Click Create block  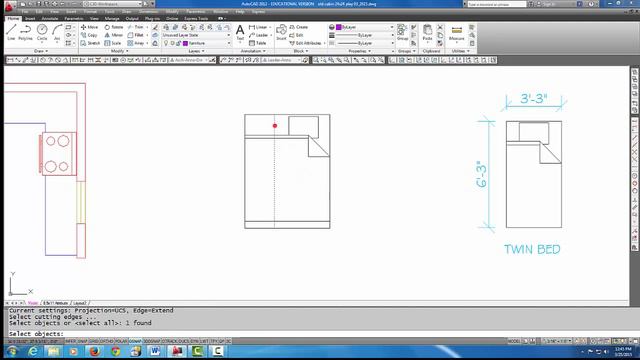[298, 27]
